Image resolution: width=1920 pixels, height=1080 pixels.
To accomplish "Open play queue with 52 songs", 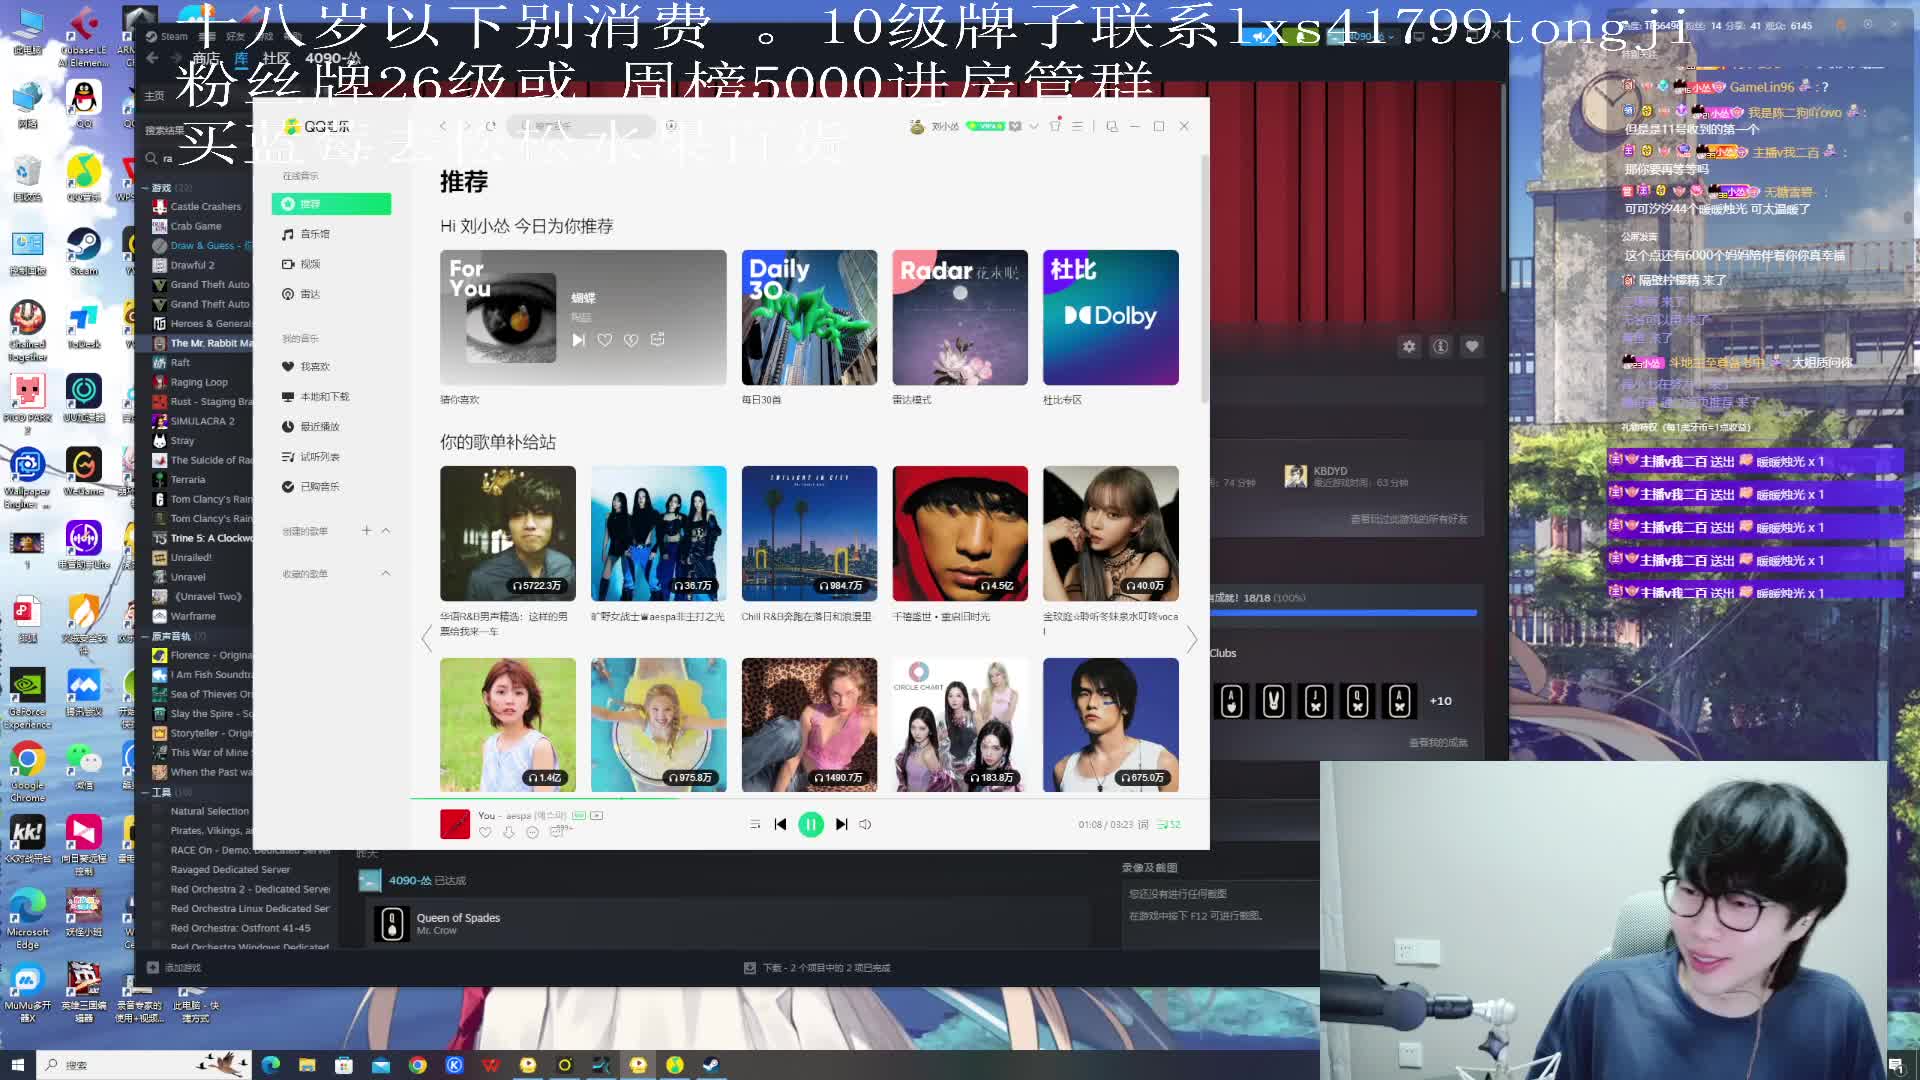I will (x=1169, y=825).
